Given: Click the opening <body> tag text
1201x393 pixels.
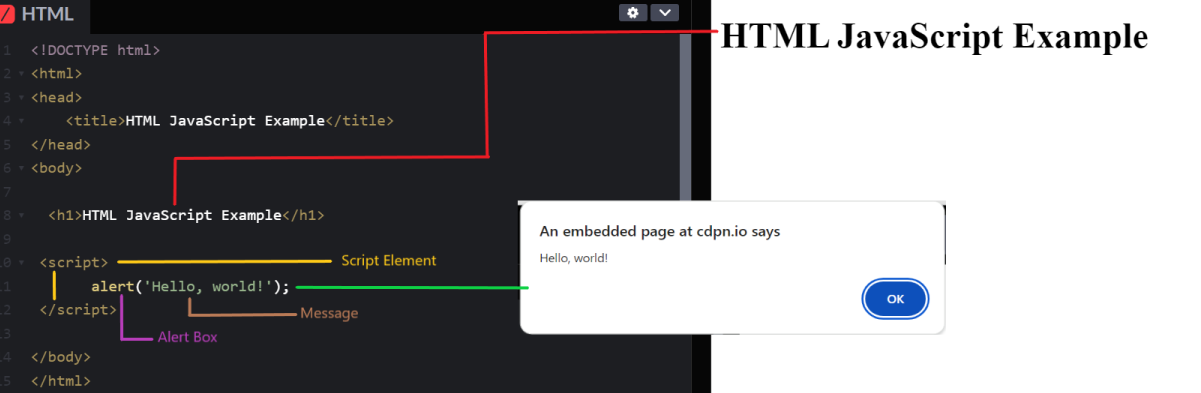Looking at the screenshot, I should [56, 168].
